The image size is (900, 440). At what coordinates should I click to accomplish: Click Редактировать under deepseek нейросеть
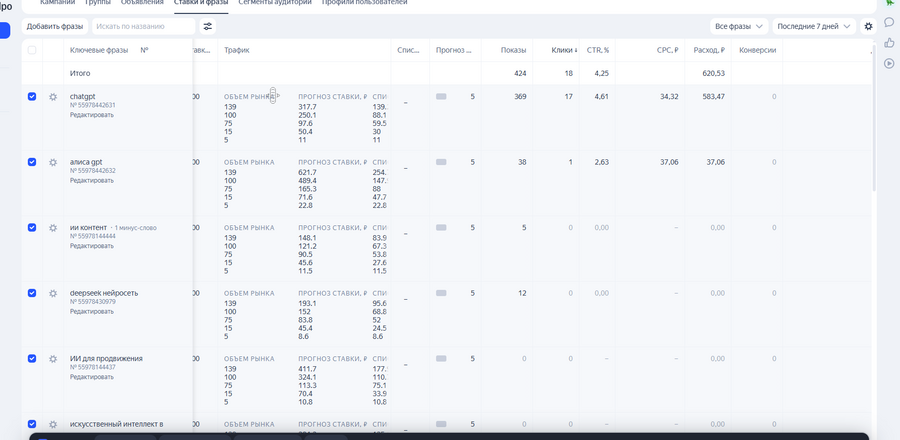(x=92, y=311)
